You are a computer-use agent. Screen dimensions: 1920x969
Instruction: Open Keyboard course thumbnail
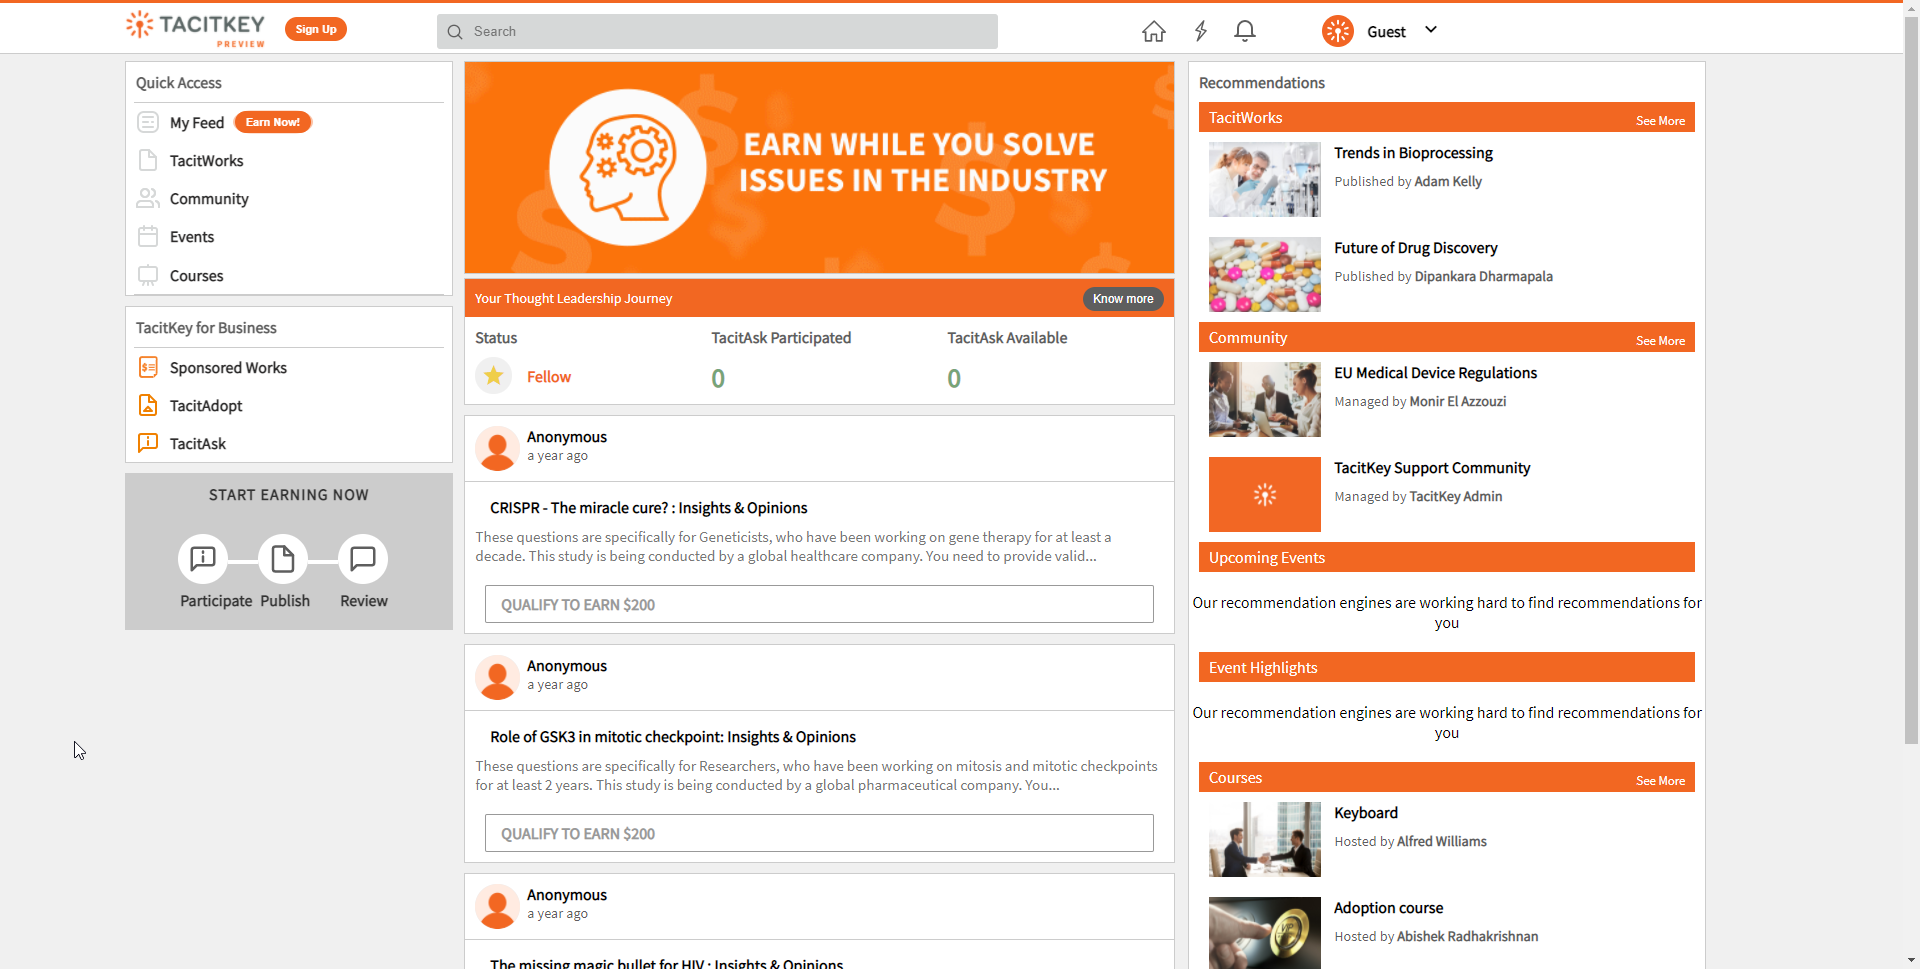point(1265,839)
